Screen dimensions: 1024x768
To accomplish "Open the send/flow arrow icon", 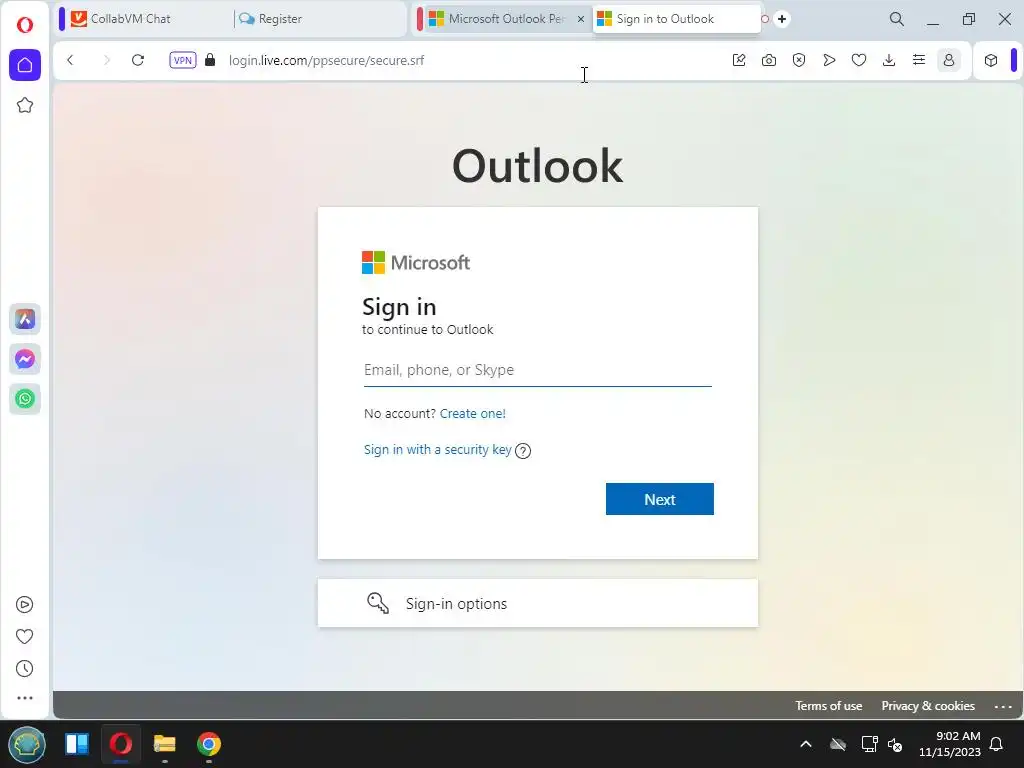I will click(829, 60).
